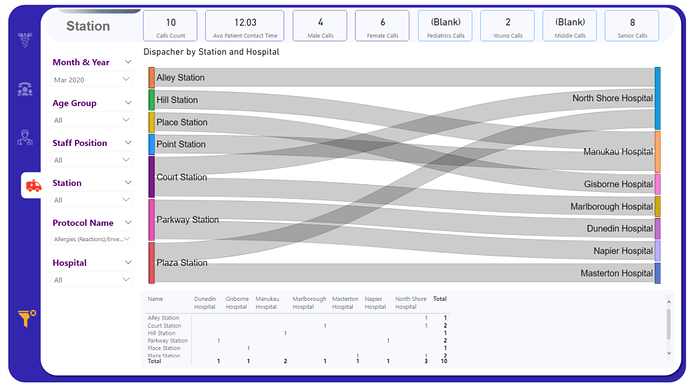Screen dimensions: 690x387
Task: Open the staff doctor page icon
Action: 25,137
